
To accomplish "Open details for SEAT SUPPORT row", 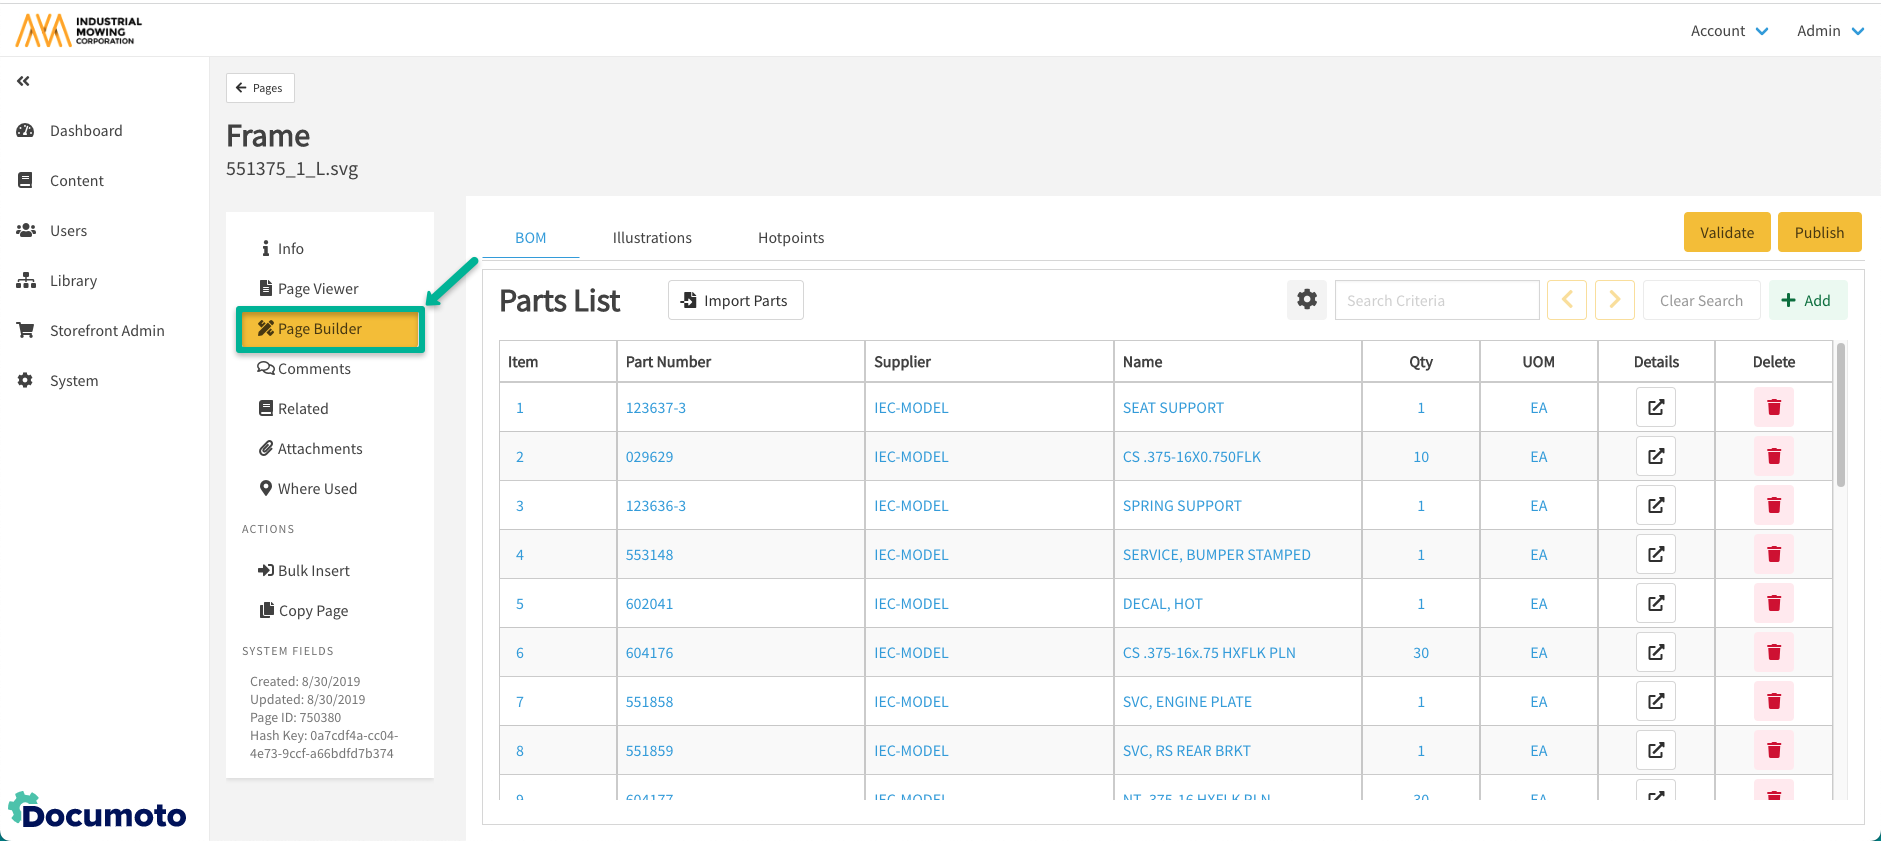I will click(x=1655, y=408).
